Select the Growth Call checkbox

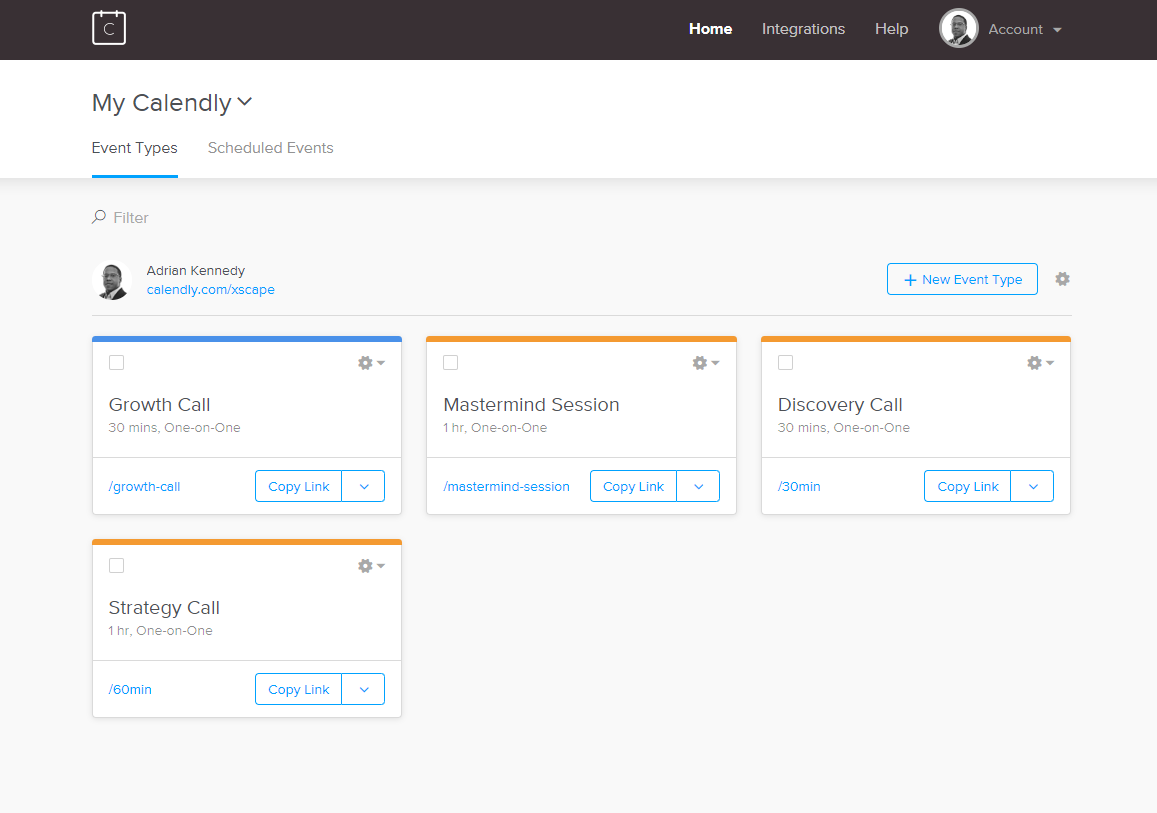(117, 362)
